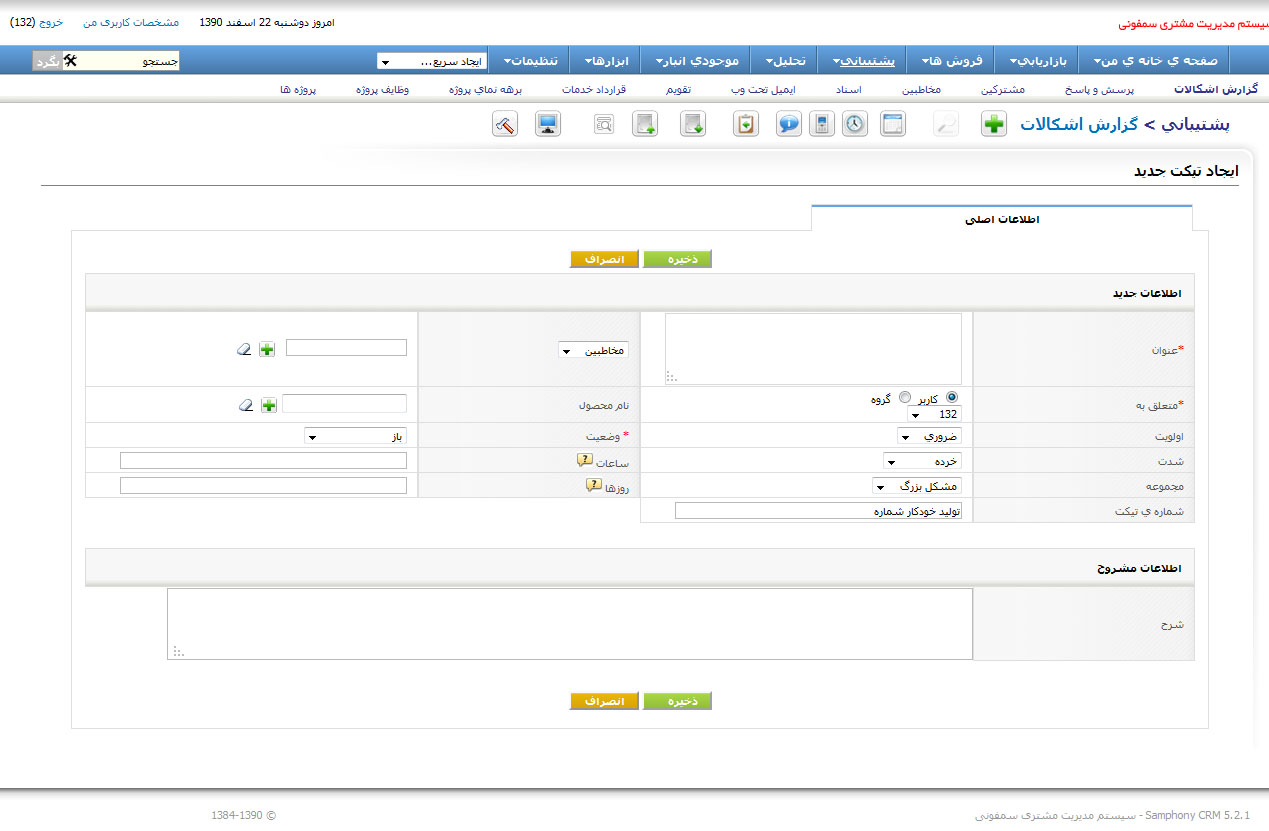
Task: Open the calendar toolbar icon
Action: (892, 125)
